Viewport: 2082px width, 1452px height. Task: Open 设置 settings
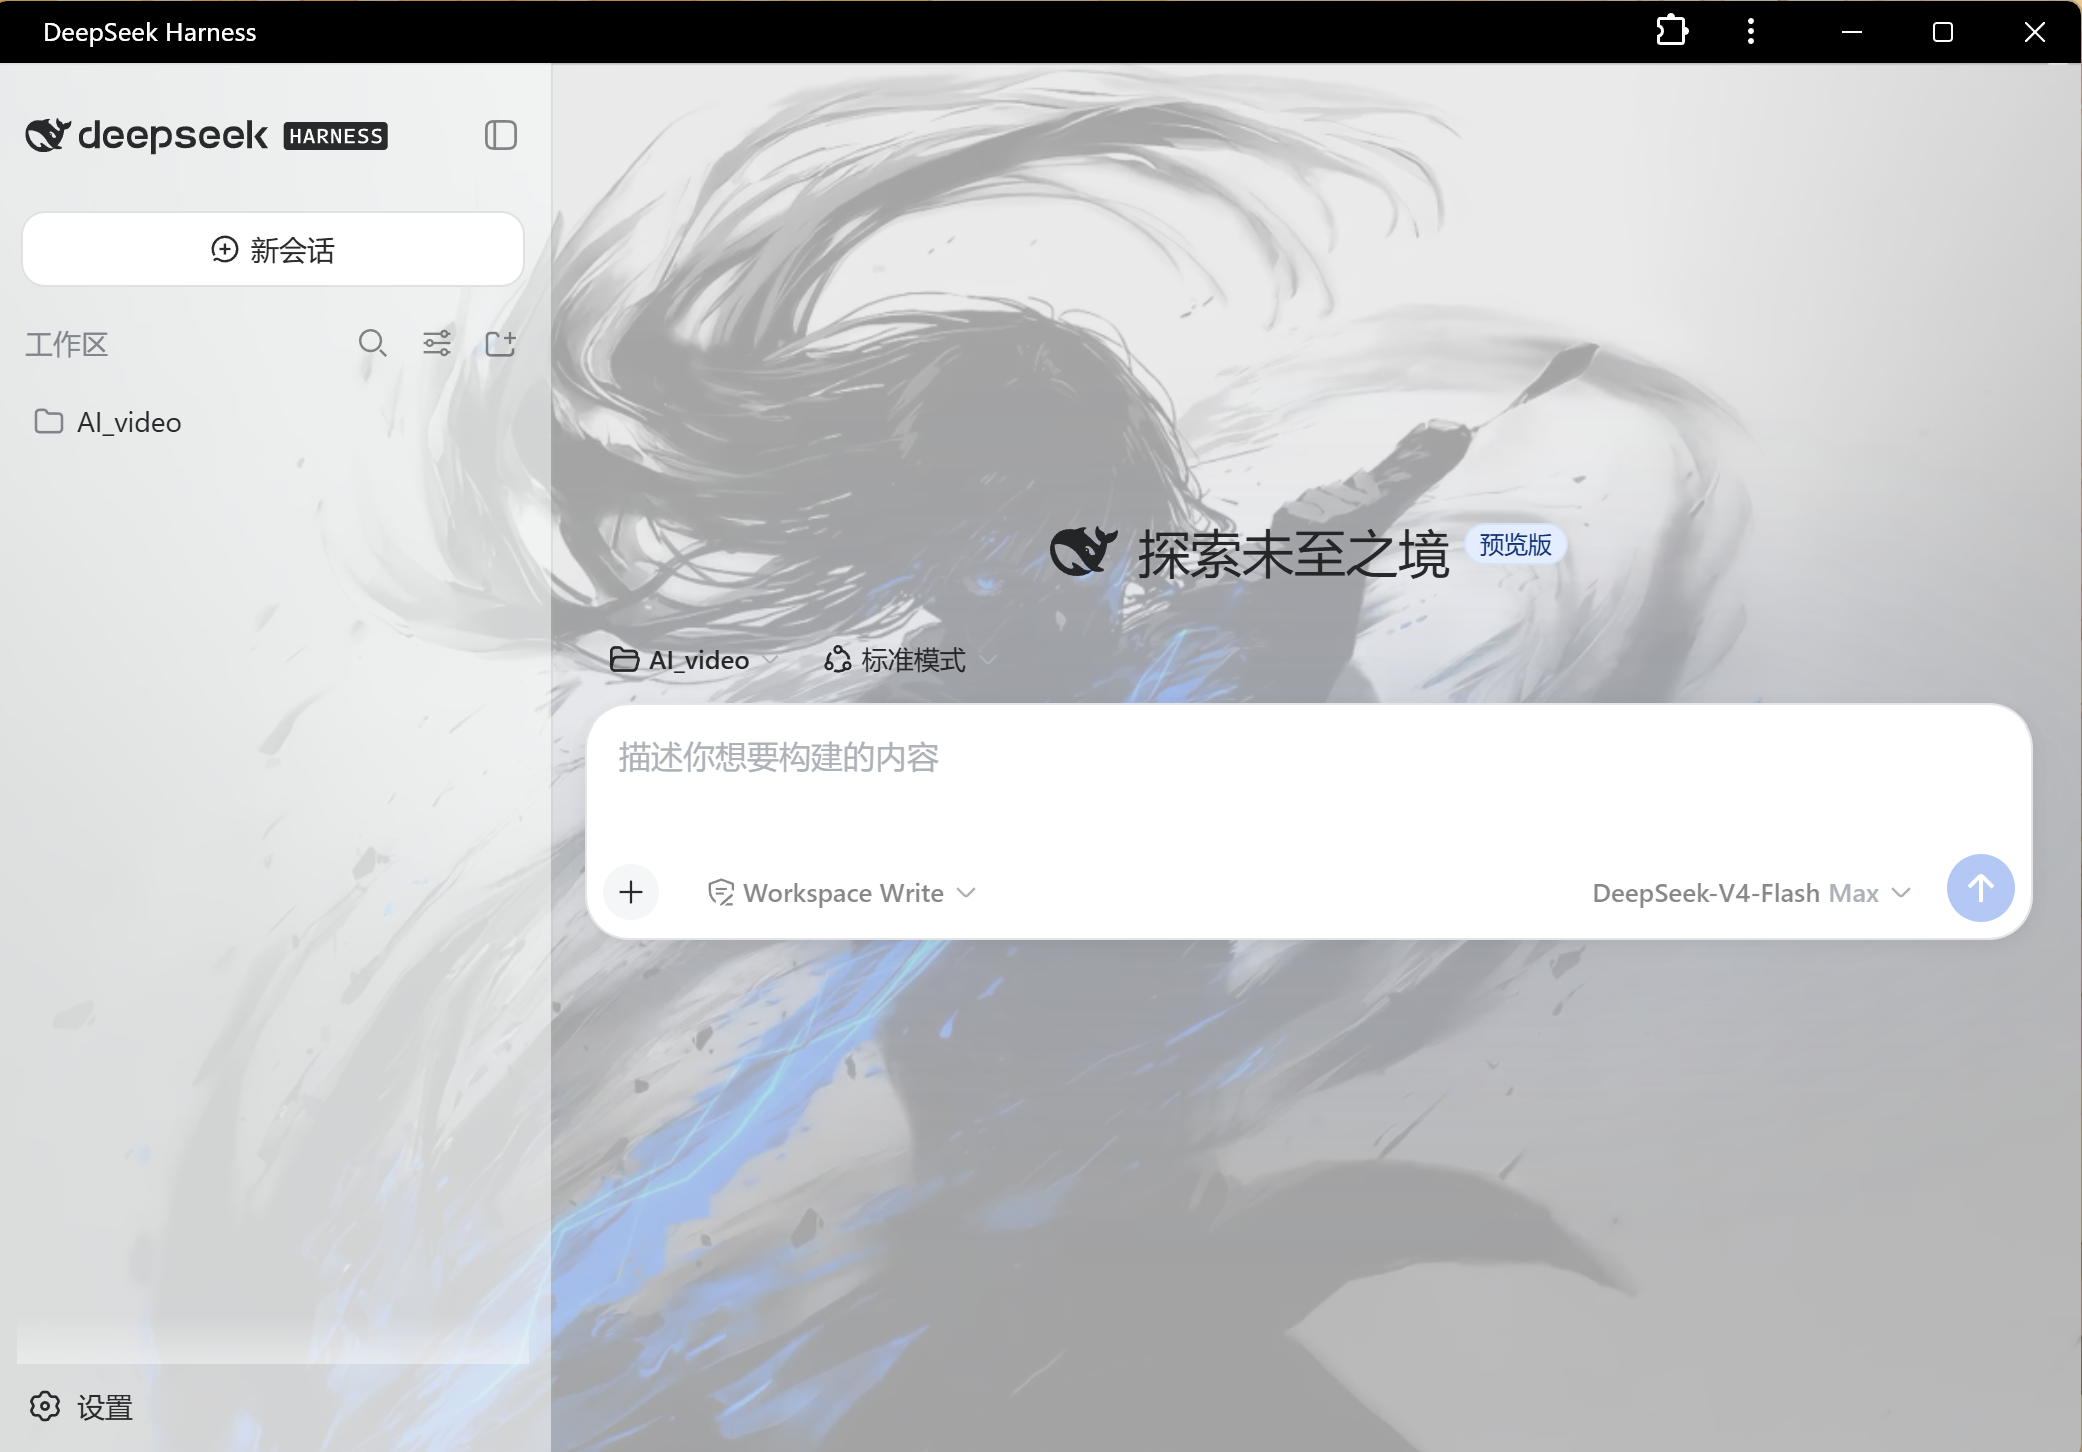click(81, 1407)
